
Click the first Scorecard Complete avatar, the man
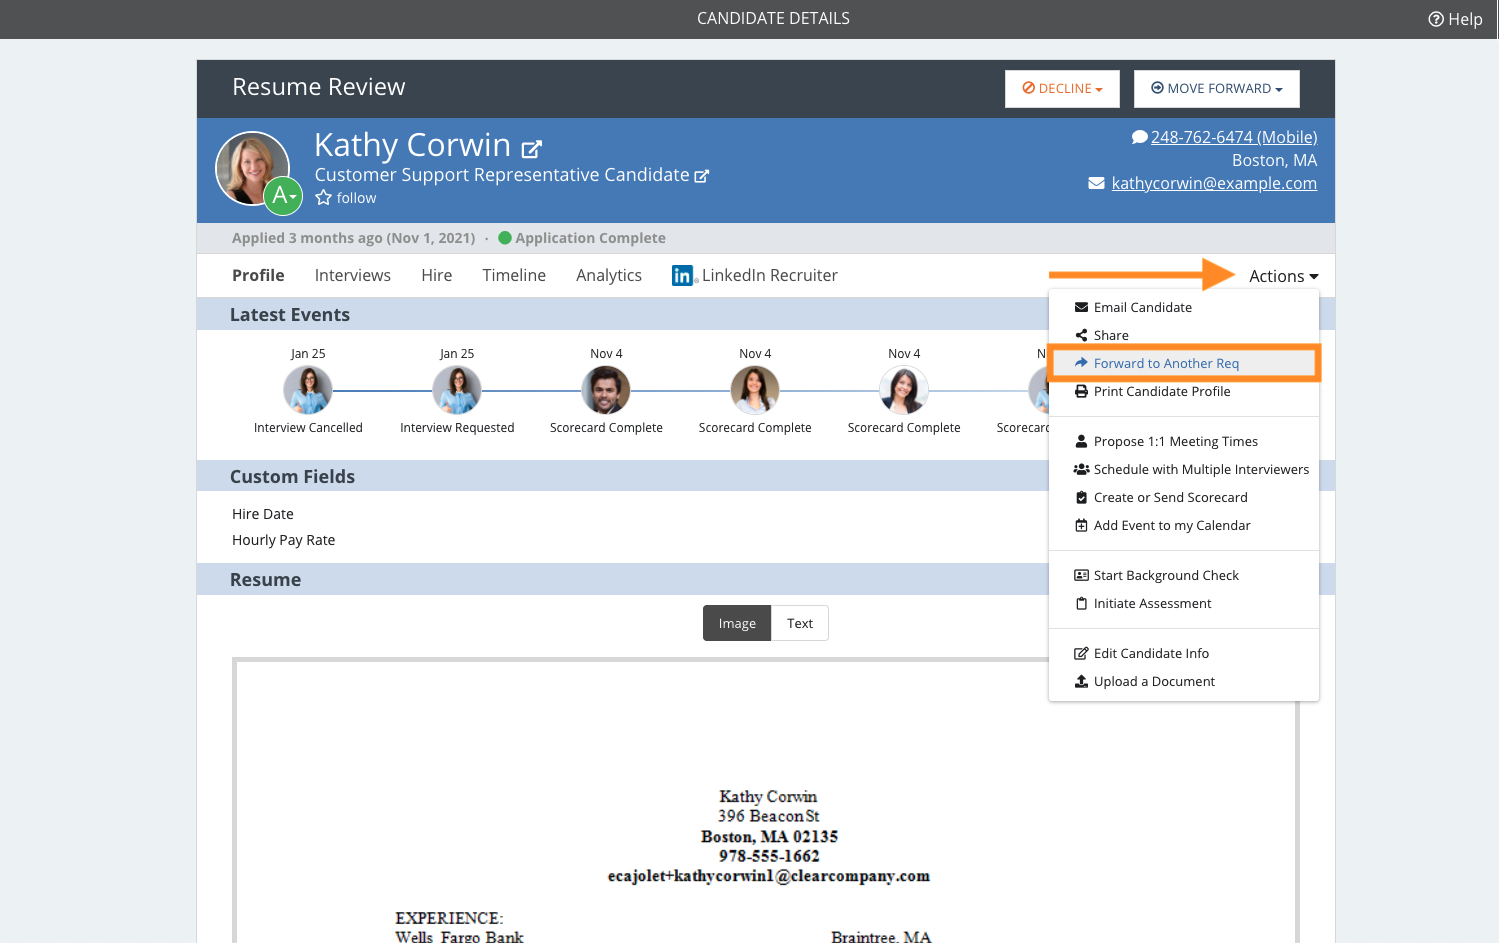(x=606, y=390)
